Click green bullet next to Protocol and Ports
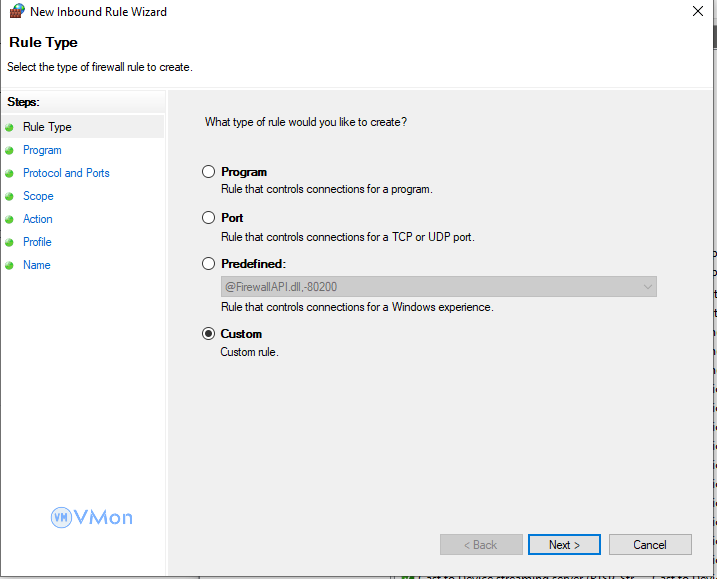 10,174
